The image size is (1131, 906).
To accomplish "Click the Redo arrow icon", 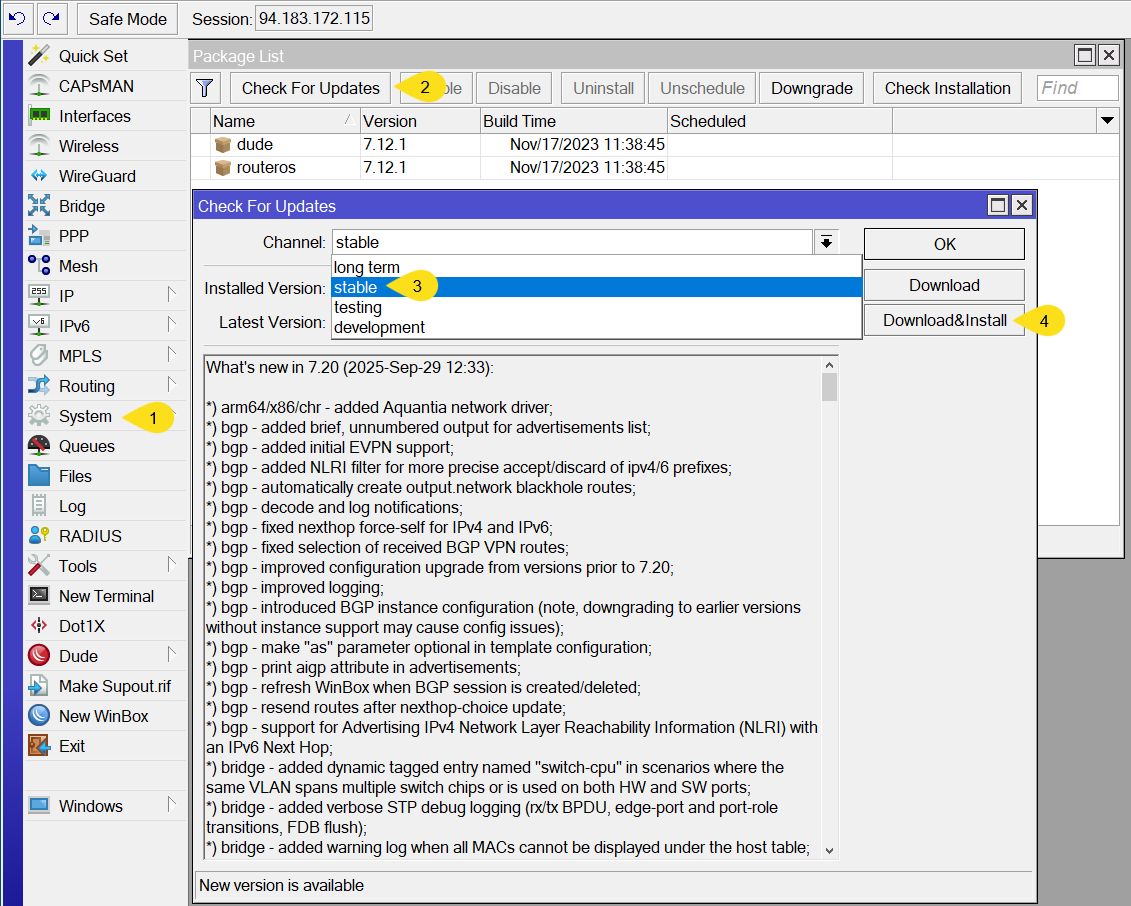I will [x=51, y=19].
